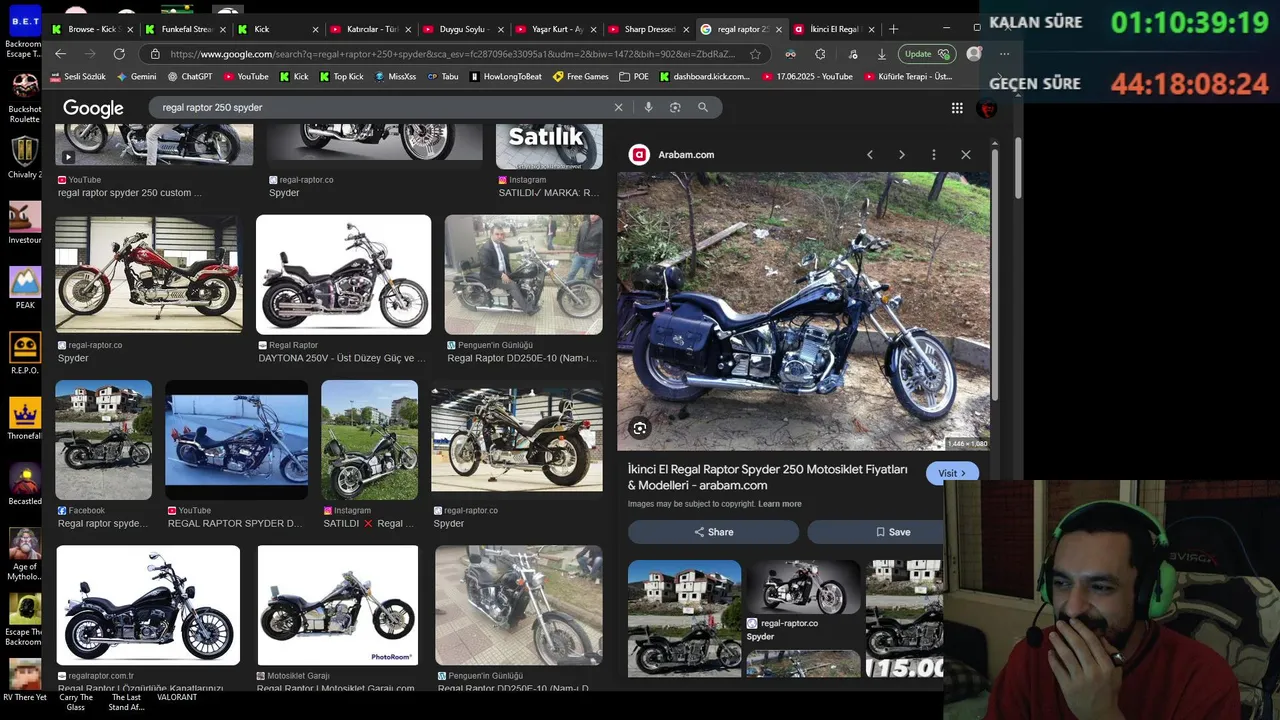Open Backrooms Escape desktop shortcut

24,31
